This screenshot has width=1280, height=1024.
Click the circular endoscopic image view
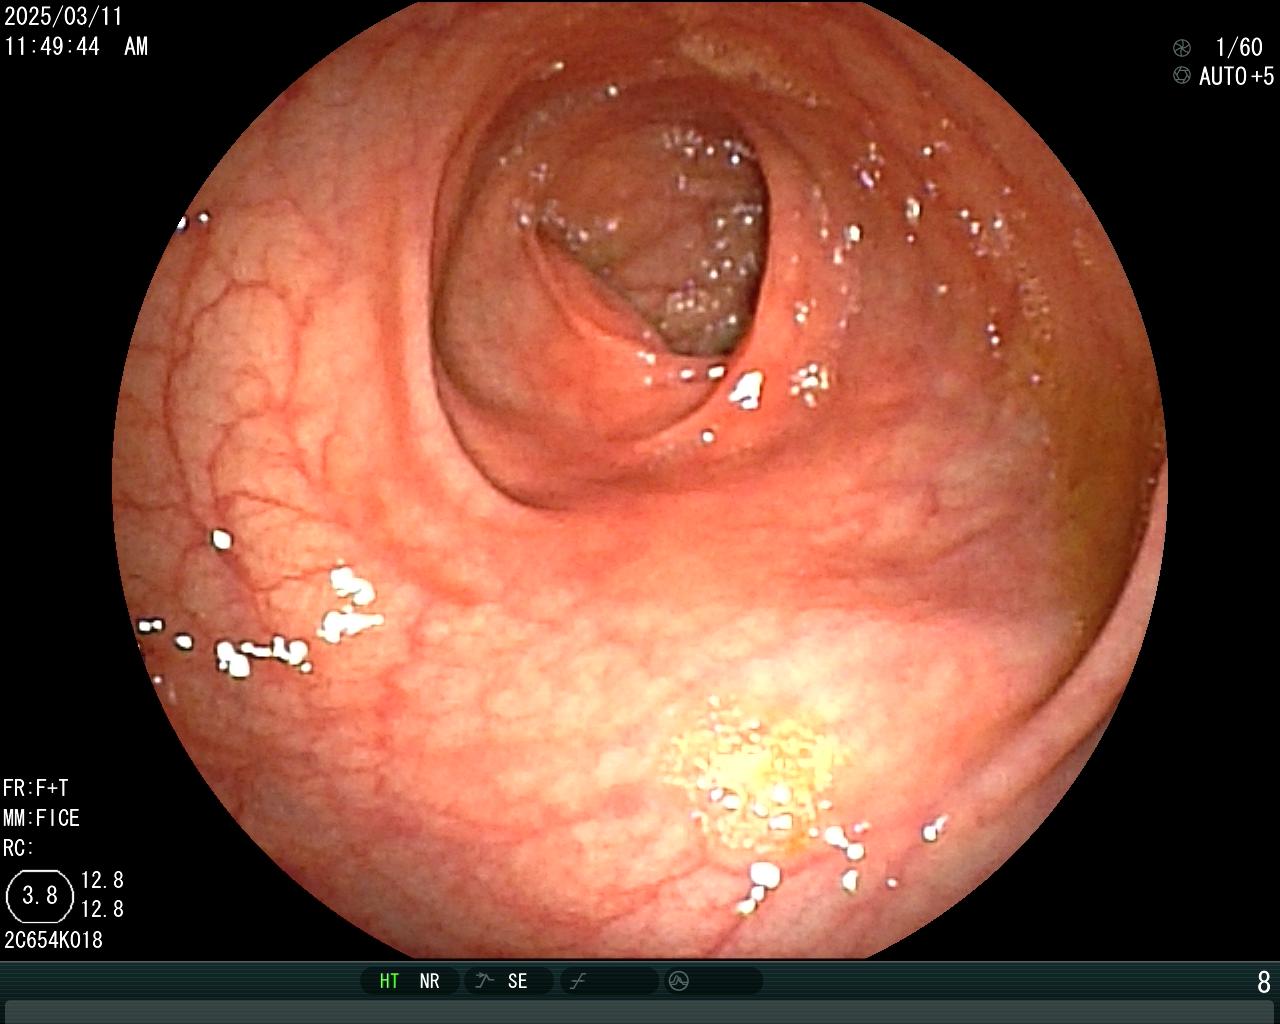click(640, 480)
